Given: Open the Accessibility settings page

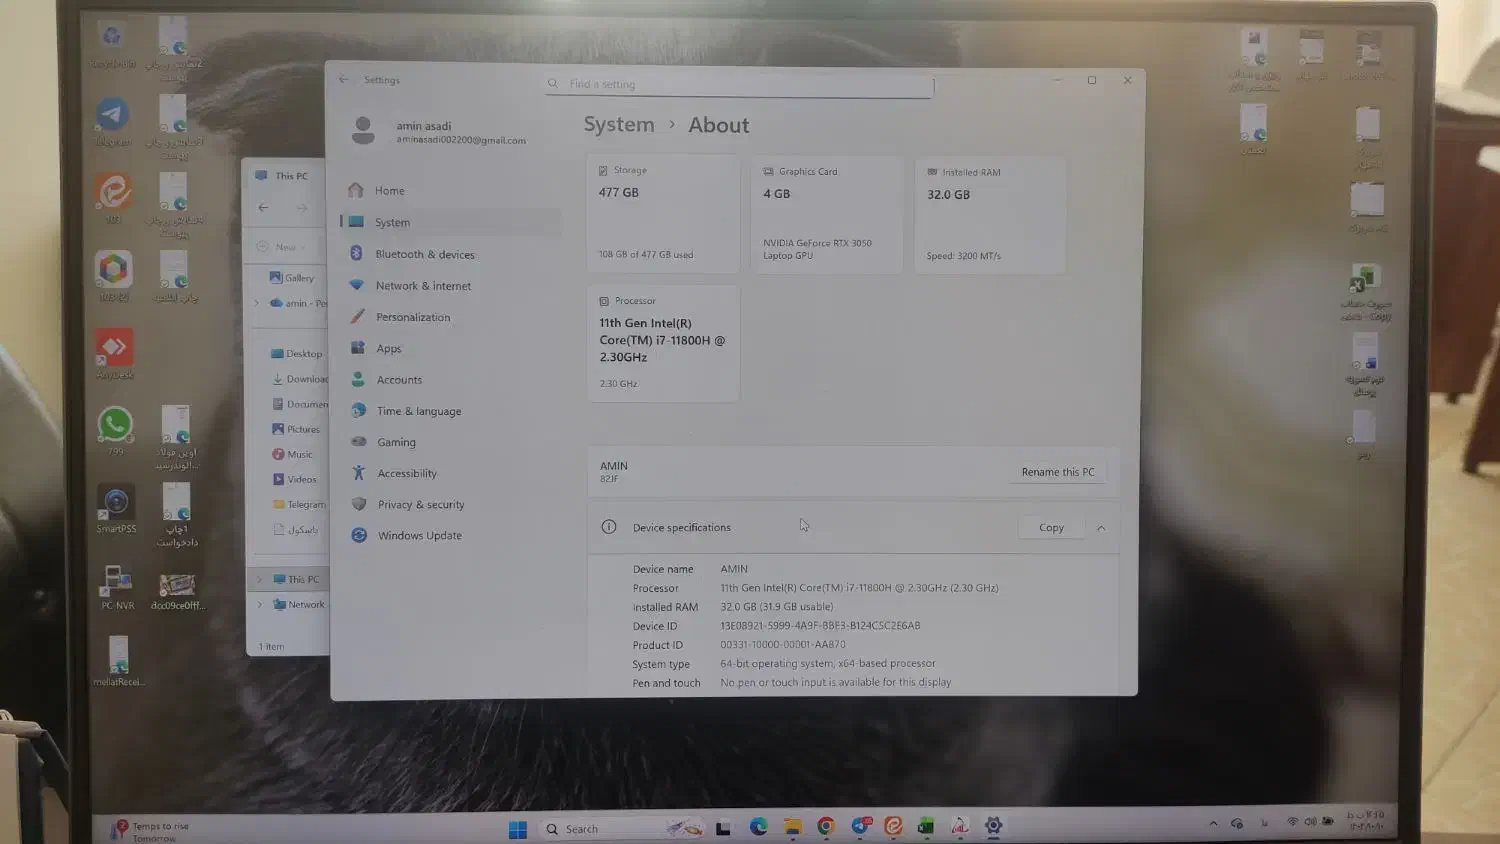Looking at the screenshot, I should (x=406, y=474).
